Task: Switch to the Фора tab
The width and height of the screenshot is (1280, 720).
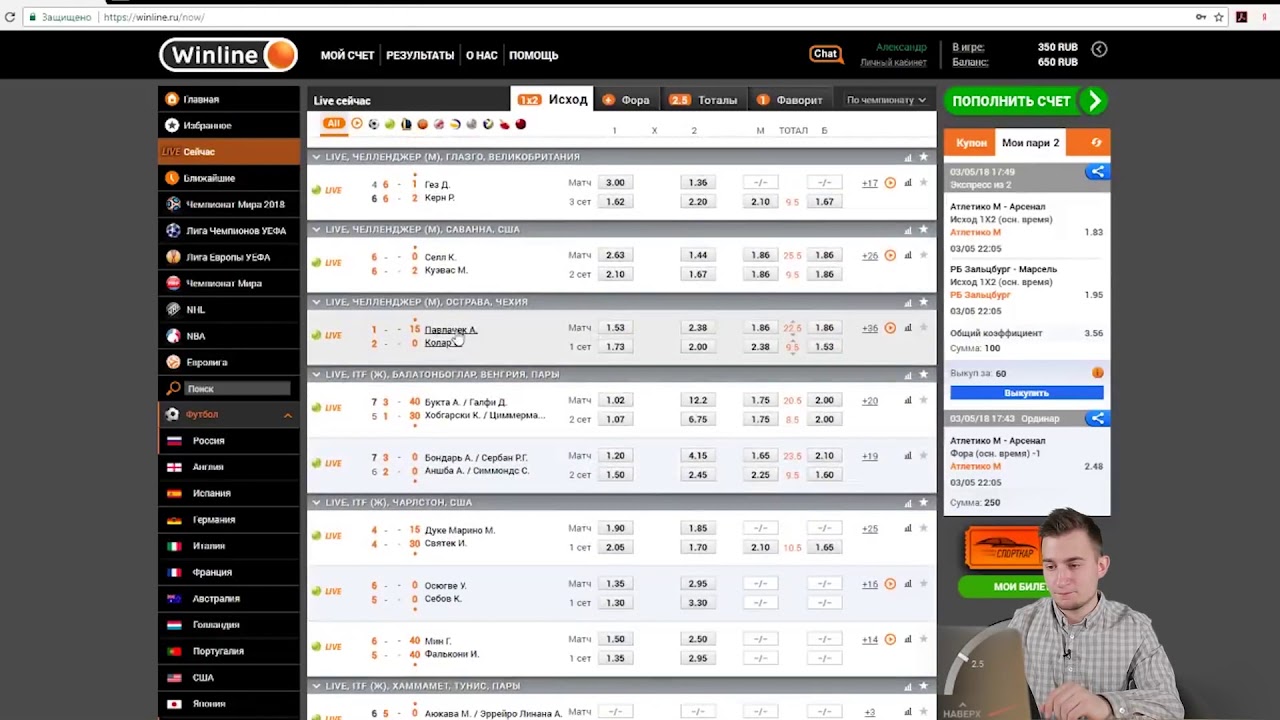Action: 626,100
